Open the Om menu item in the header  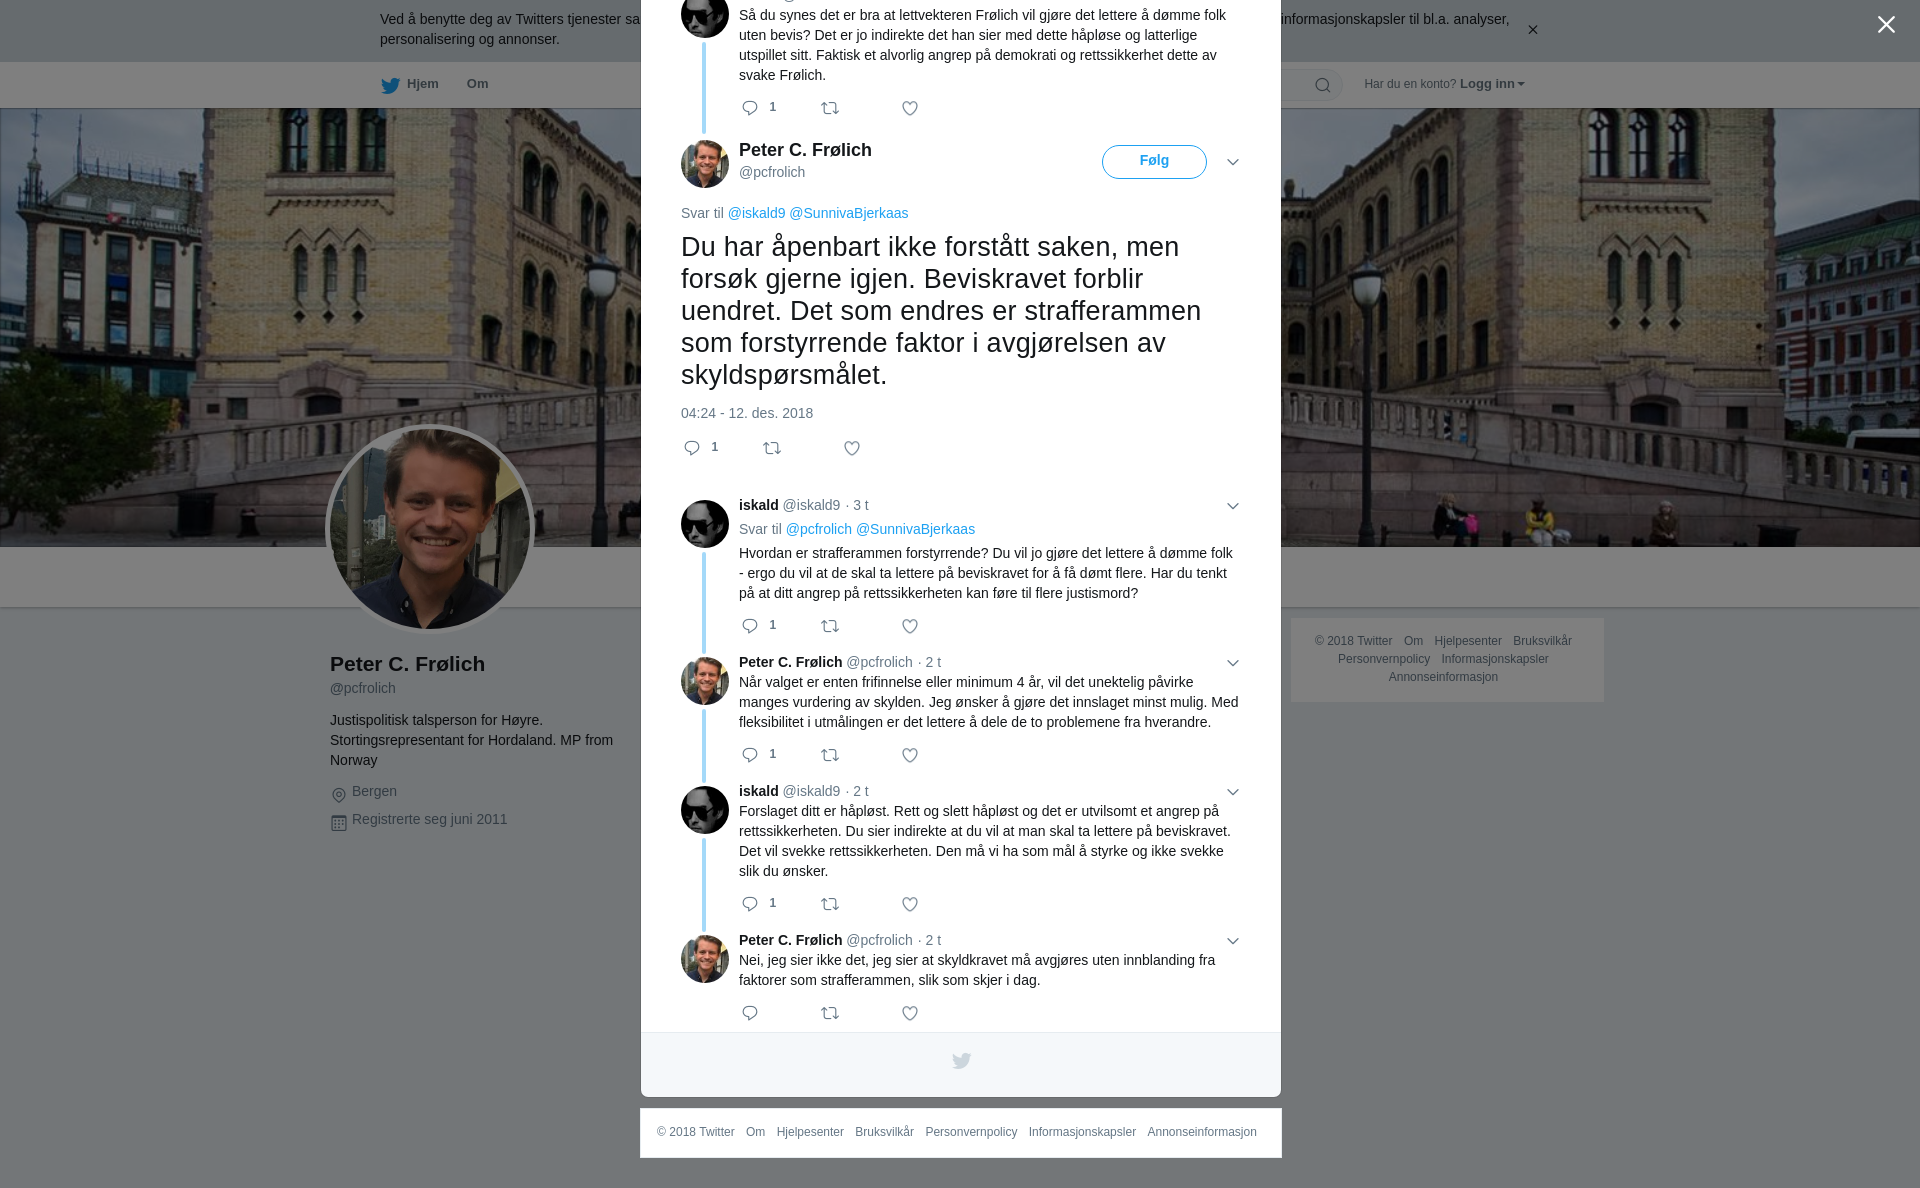point(477,84)
